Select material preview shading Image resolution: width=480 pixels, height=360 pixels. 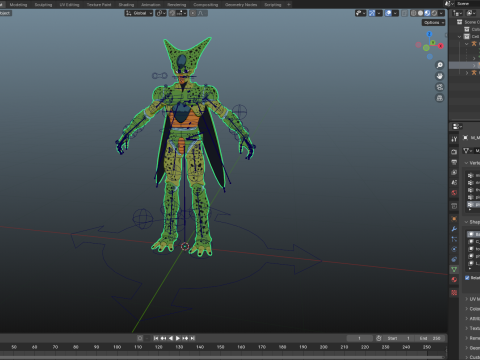427,13
